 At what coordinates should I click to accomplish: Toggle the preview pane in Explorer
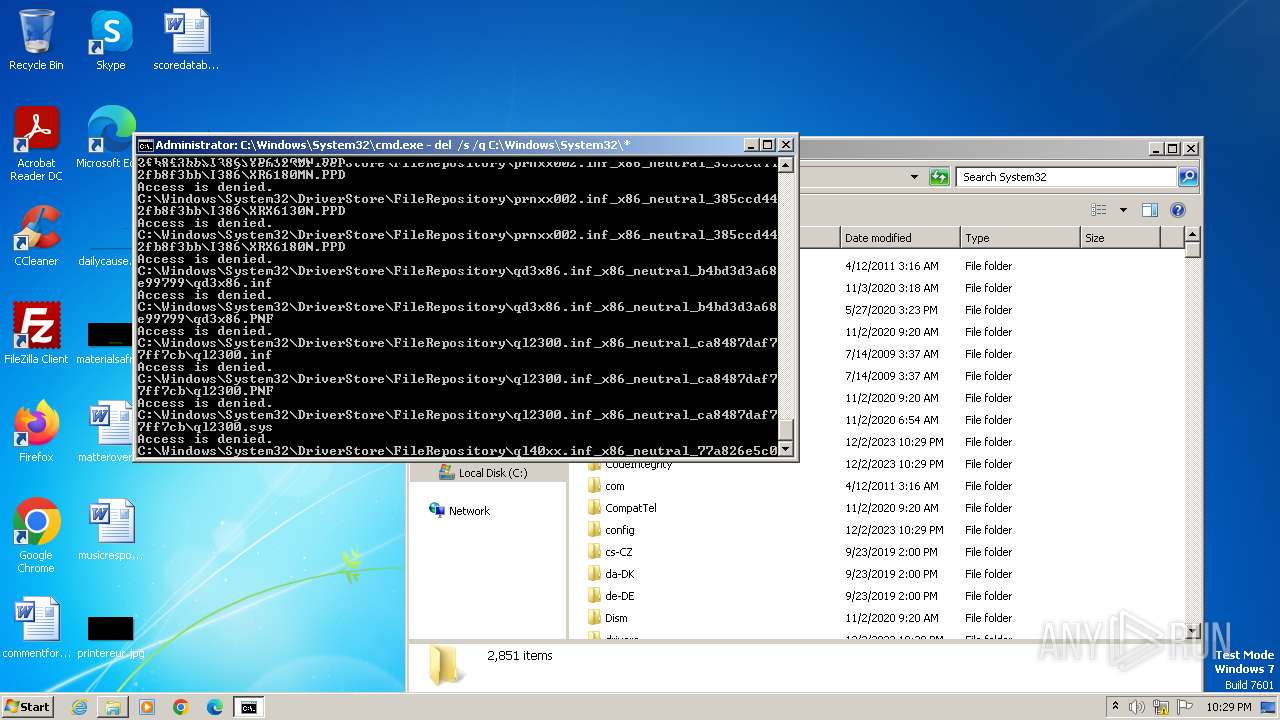tap(1150, 210)
